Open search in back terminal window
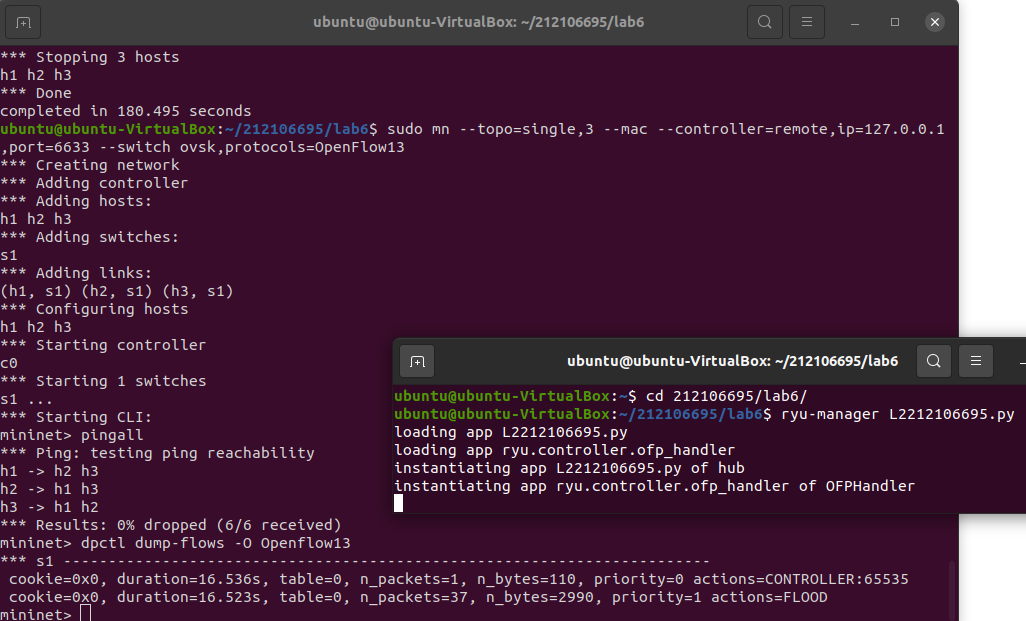 764,22
